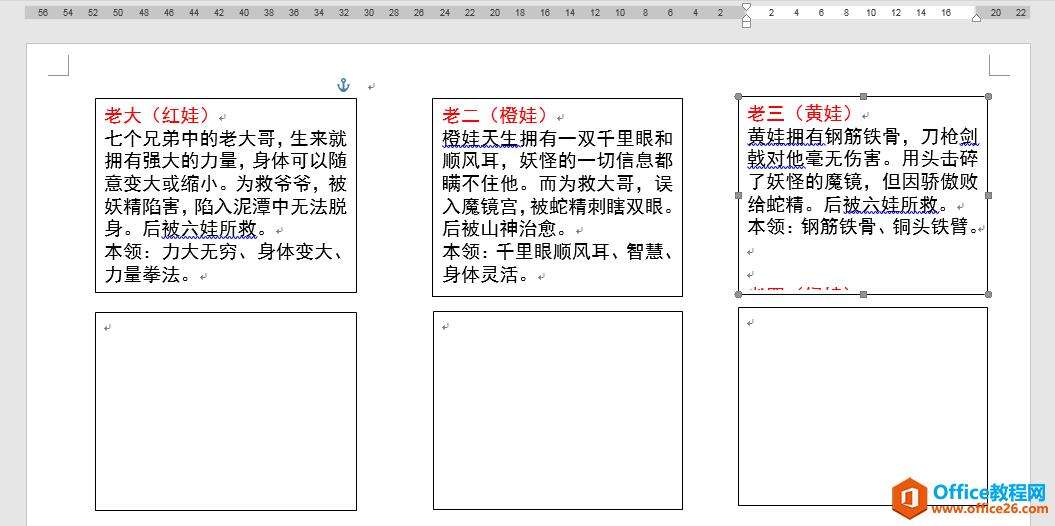1055x526 pixels.
Task: Click bottom-right resize handle of selected text box
Action: (x=988, y=294)
